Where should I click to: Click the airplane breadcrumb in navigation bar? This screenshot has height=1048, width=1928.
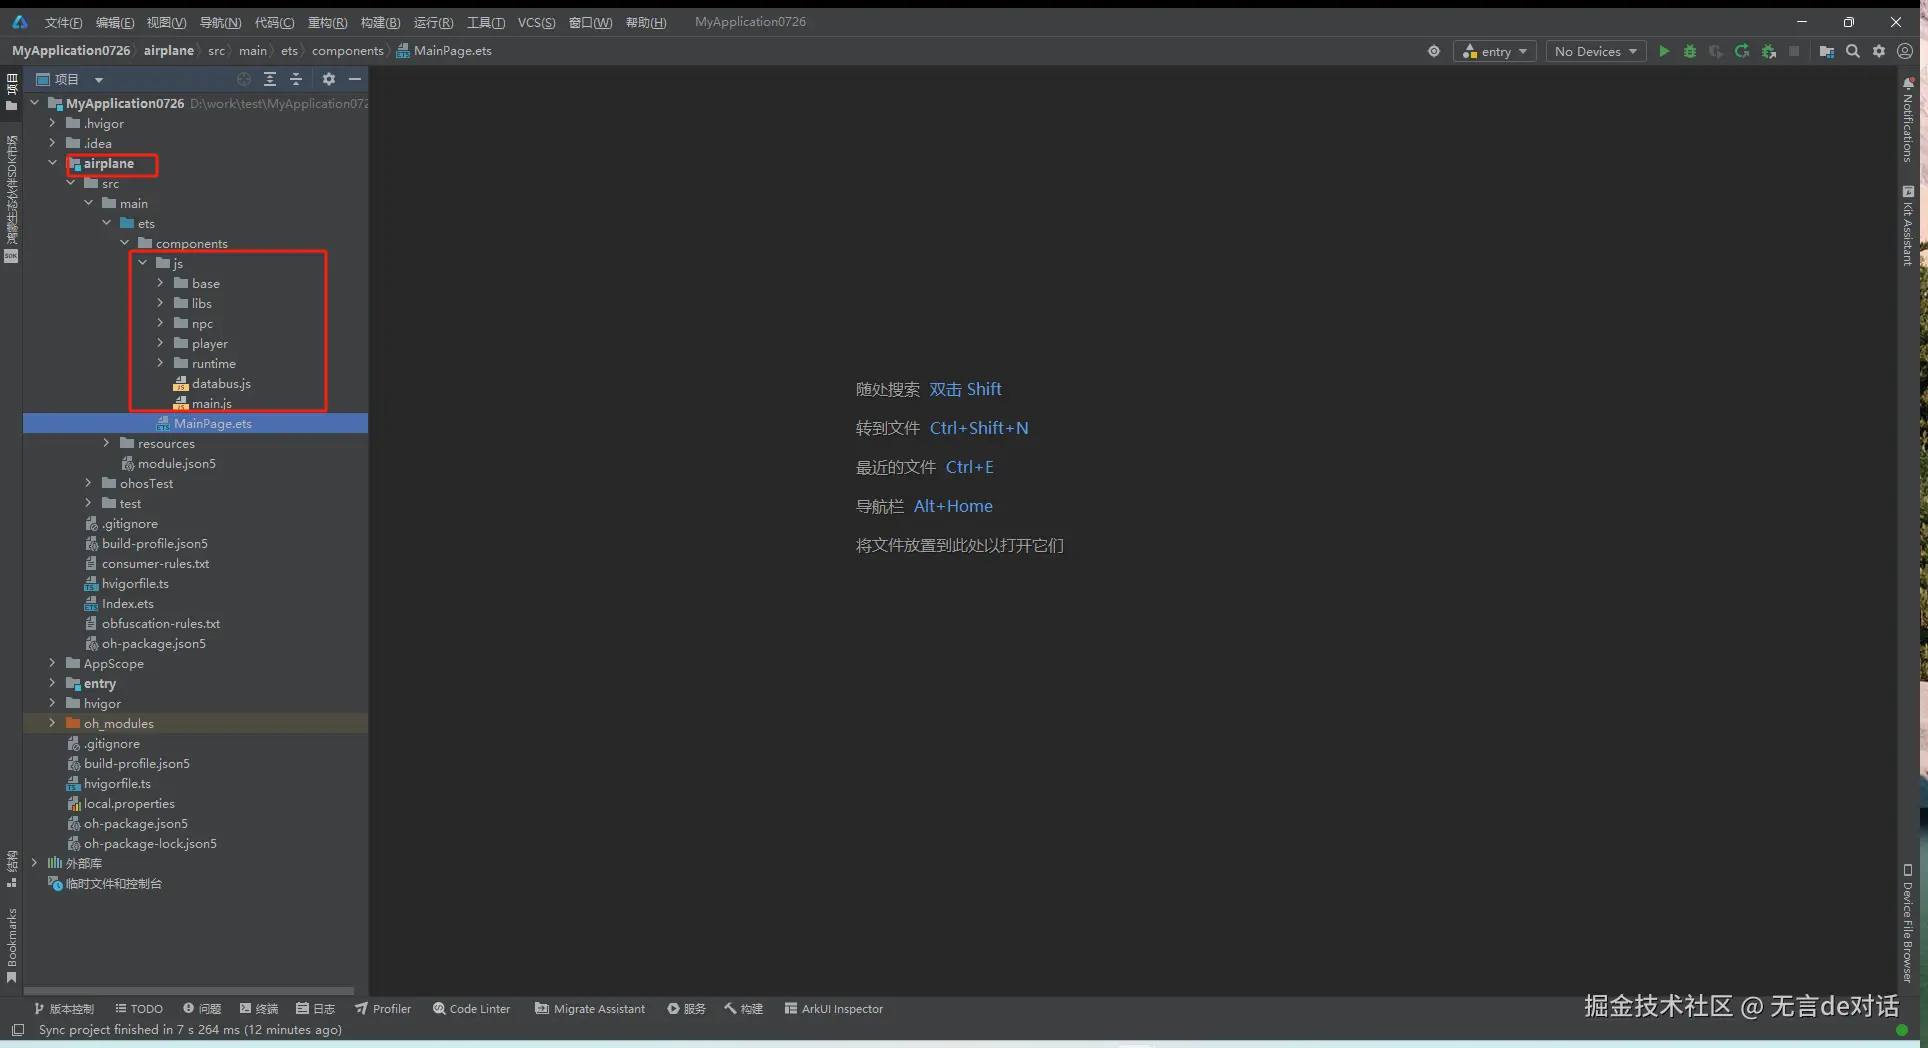(x=168, y=51)
